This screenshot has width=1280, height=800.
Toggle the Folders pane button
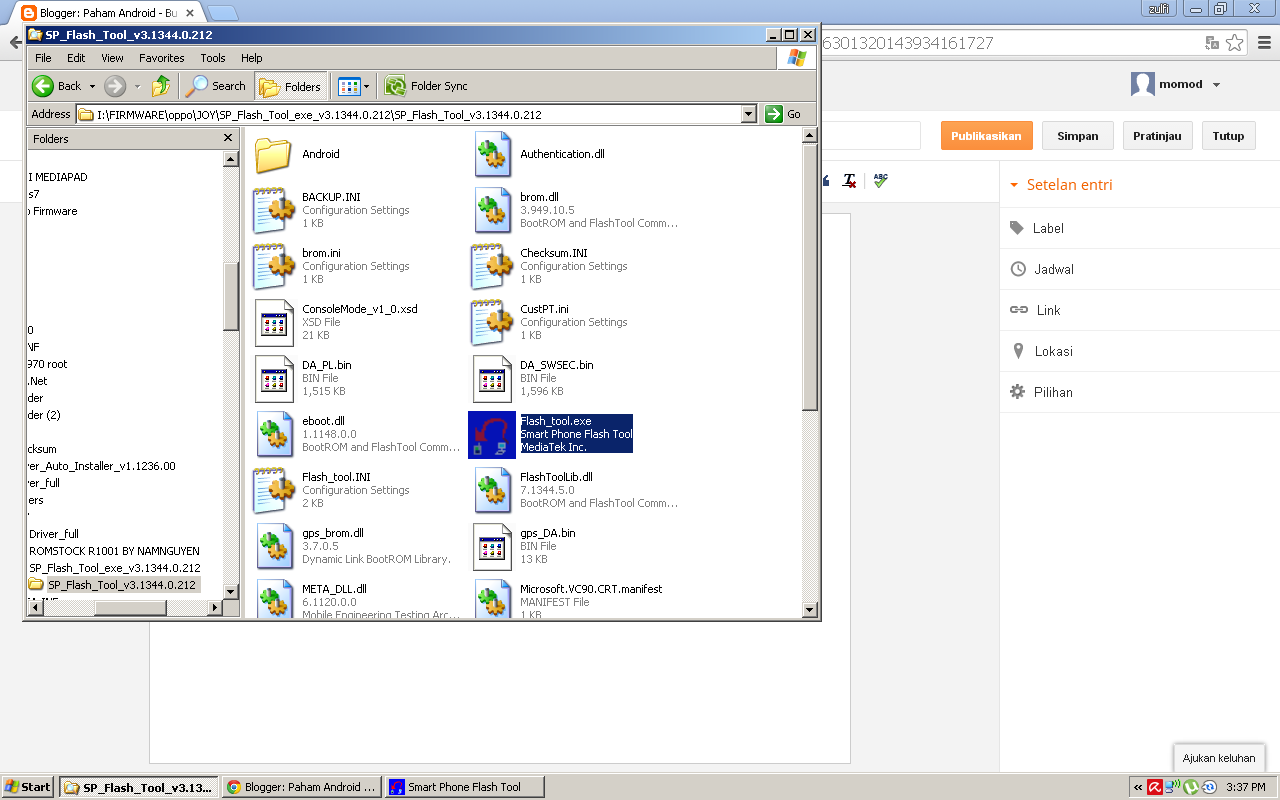click(290, 86)
